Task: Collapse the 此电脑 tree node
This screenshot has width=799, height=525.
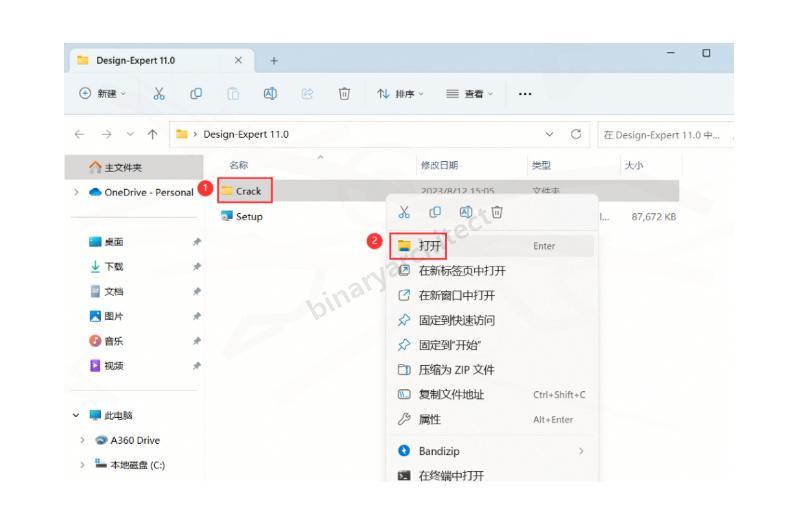Action: point(76,415)
